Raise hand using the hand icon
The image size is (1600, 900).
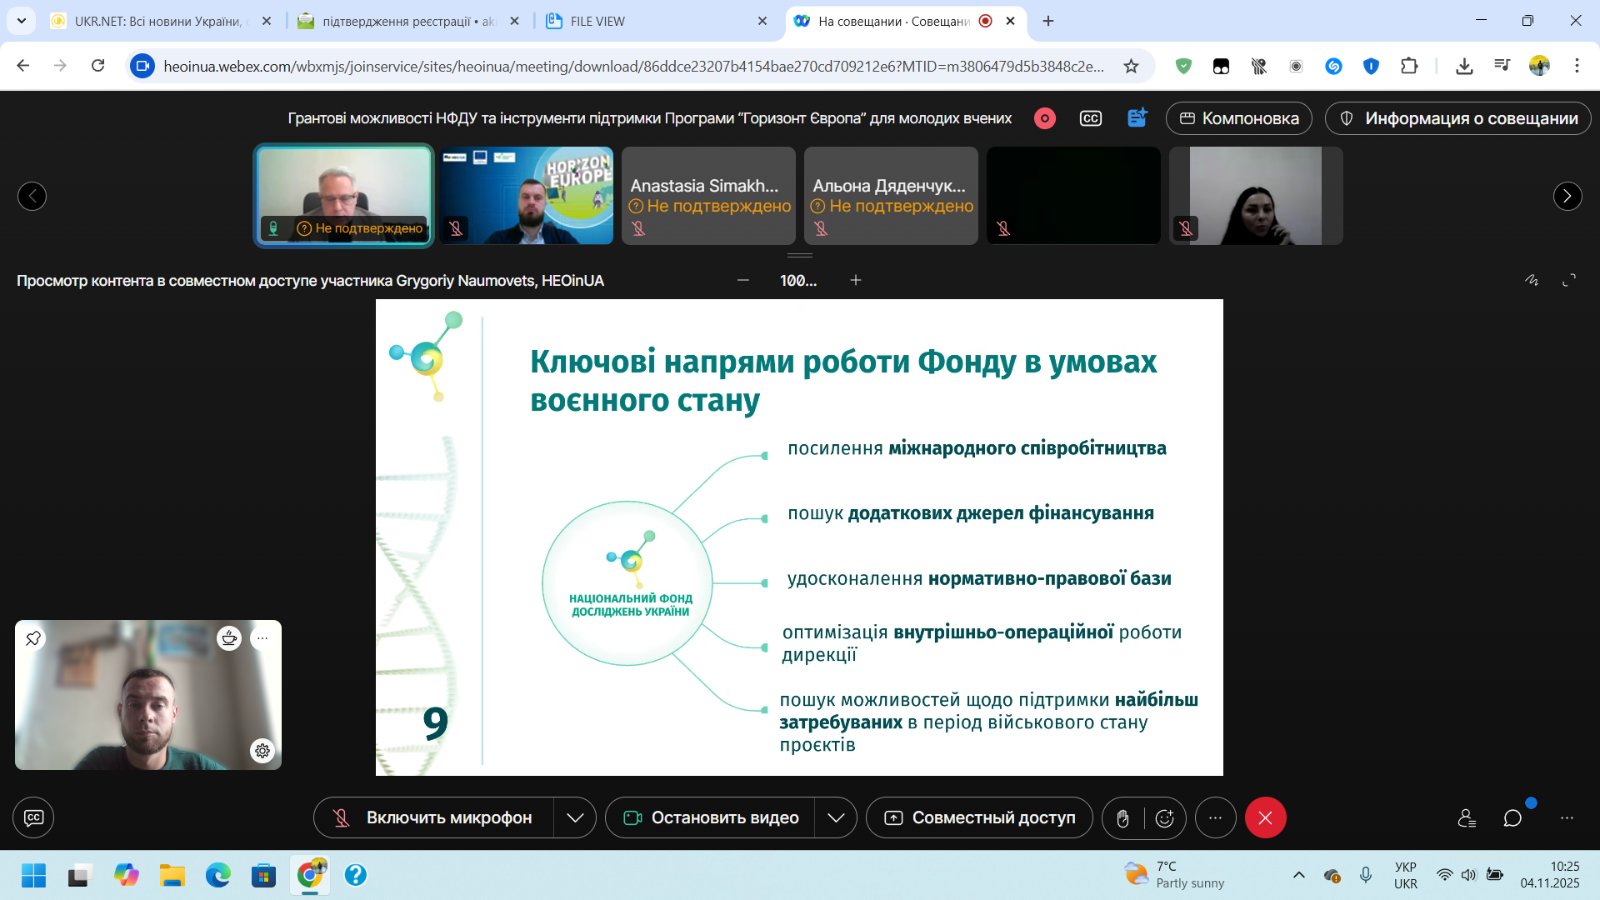click(1123, 818)
